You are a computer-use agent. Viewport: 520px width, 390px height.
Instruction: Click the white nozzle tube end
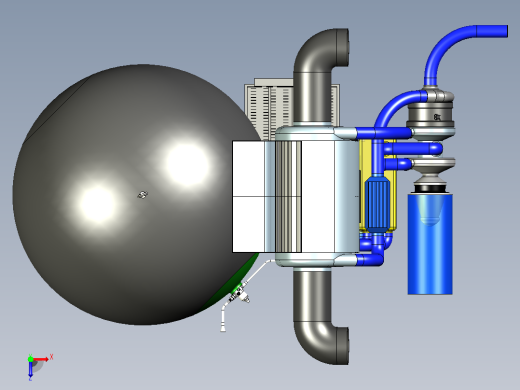coord(223,326)
